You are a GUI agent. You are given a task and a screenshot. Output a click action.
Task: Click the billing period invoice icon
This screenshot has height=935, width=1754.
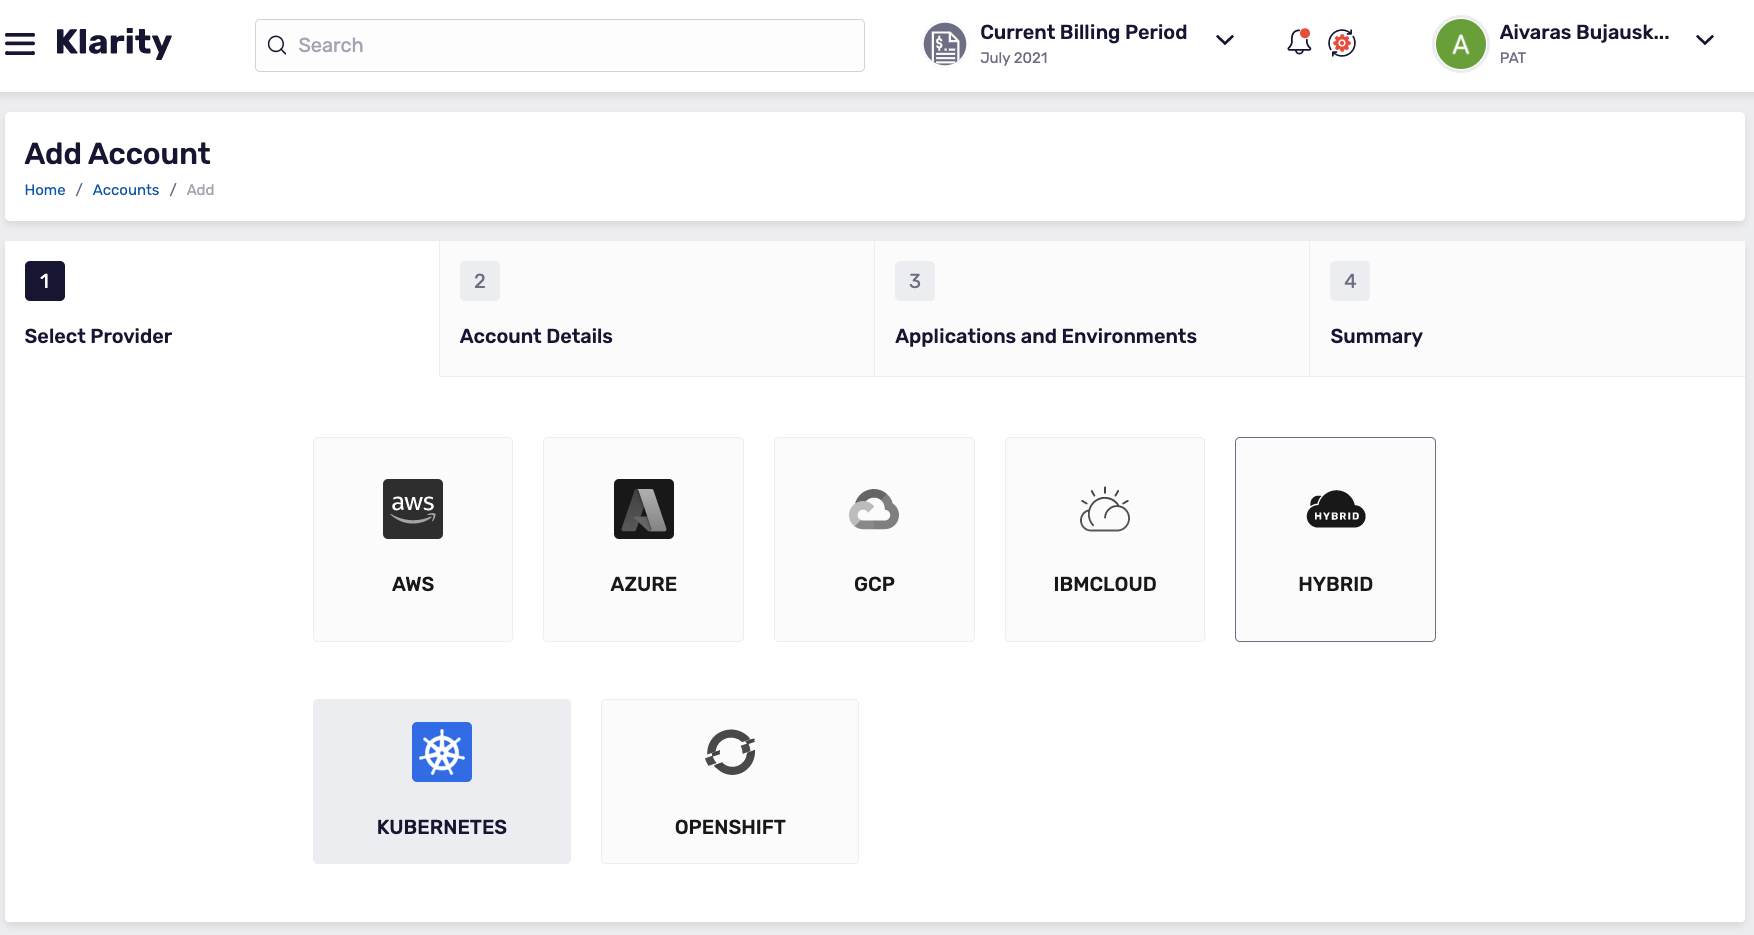(x=944, y=44)
